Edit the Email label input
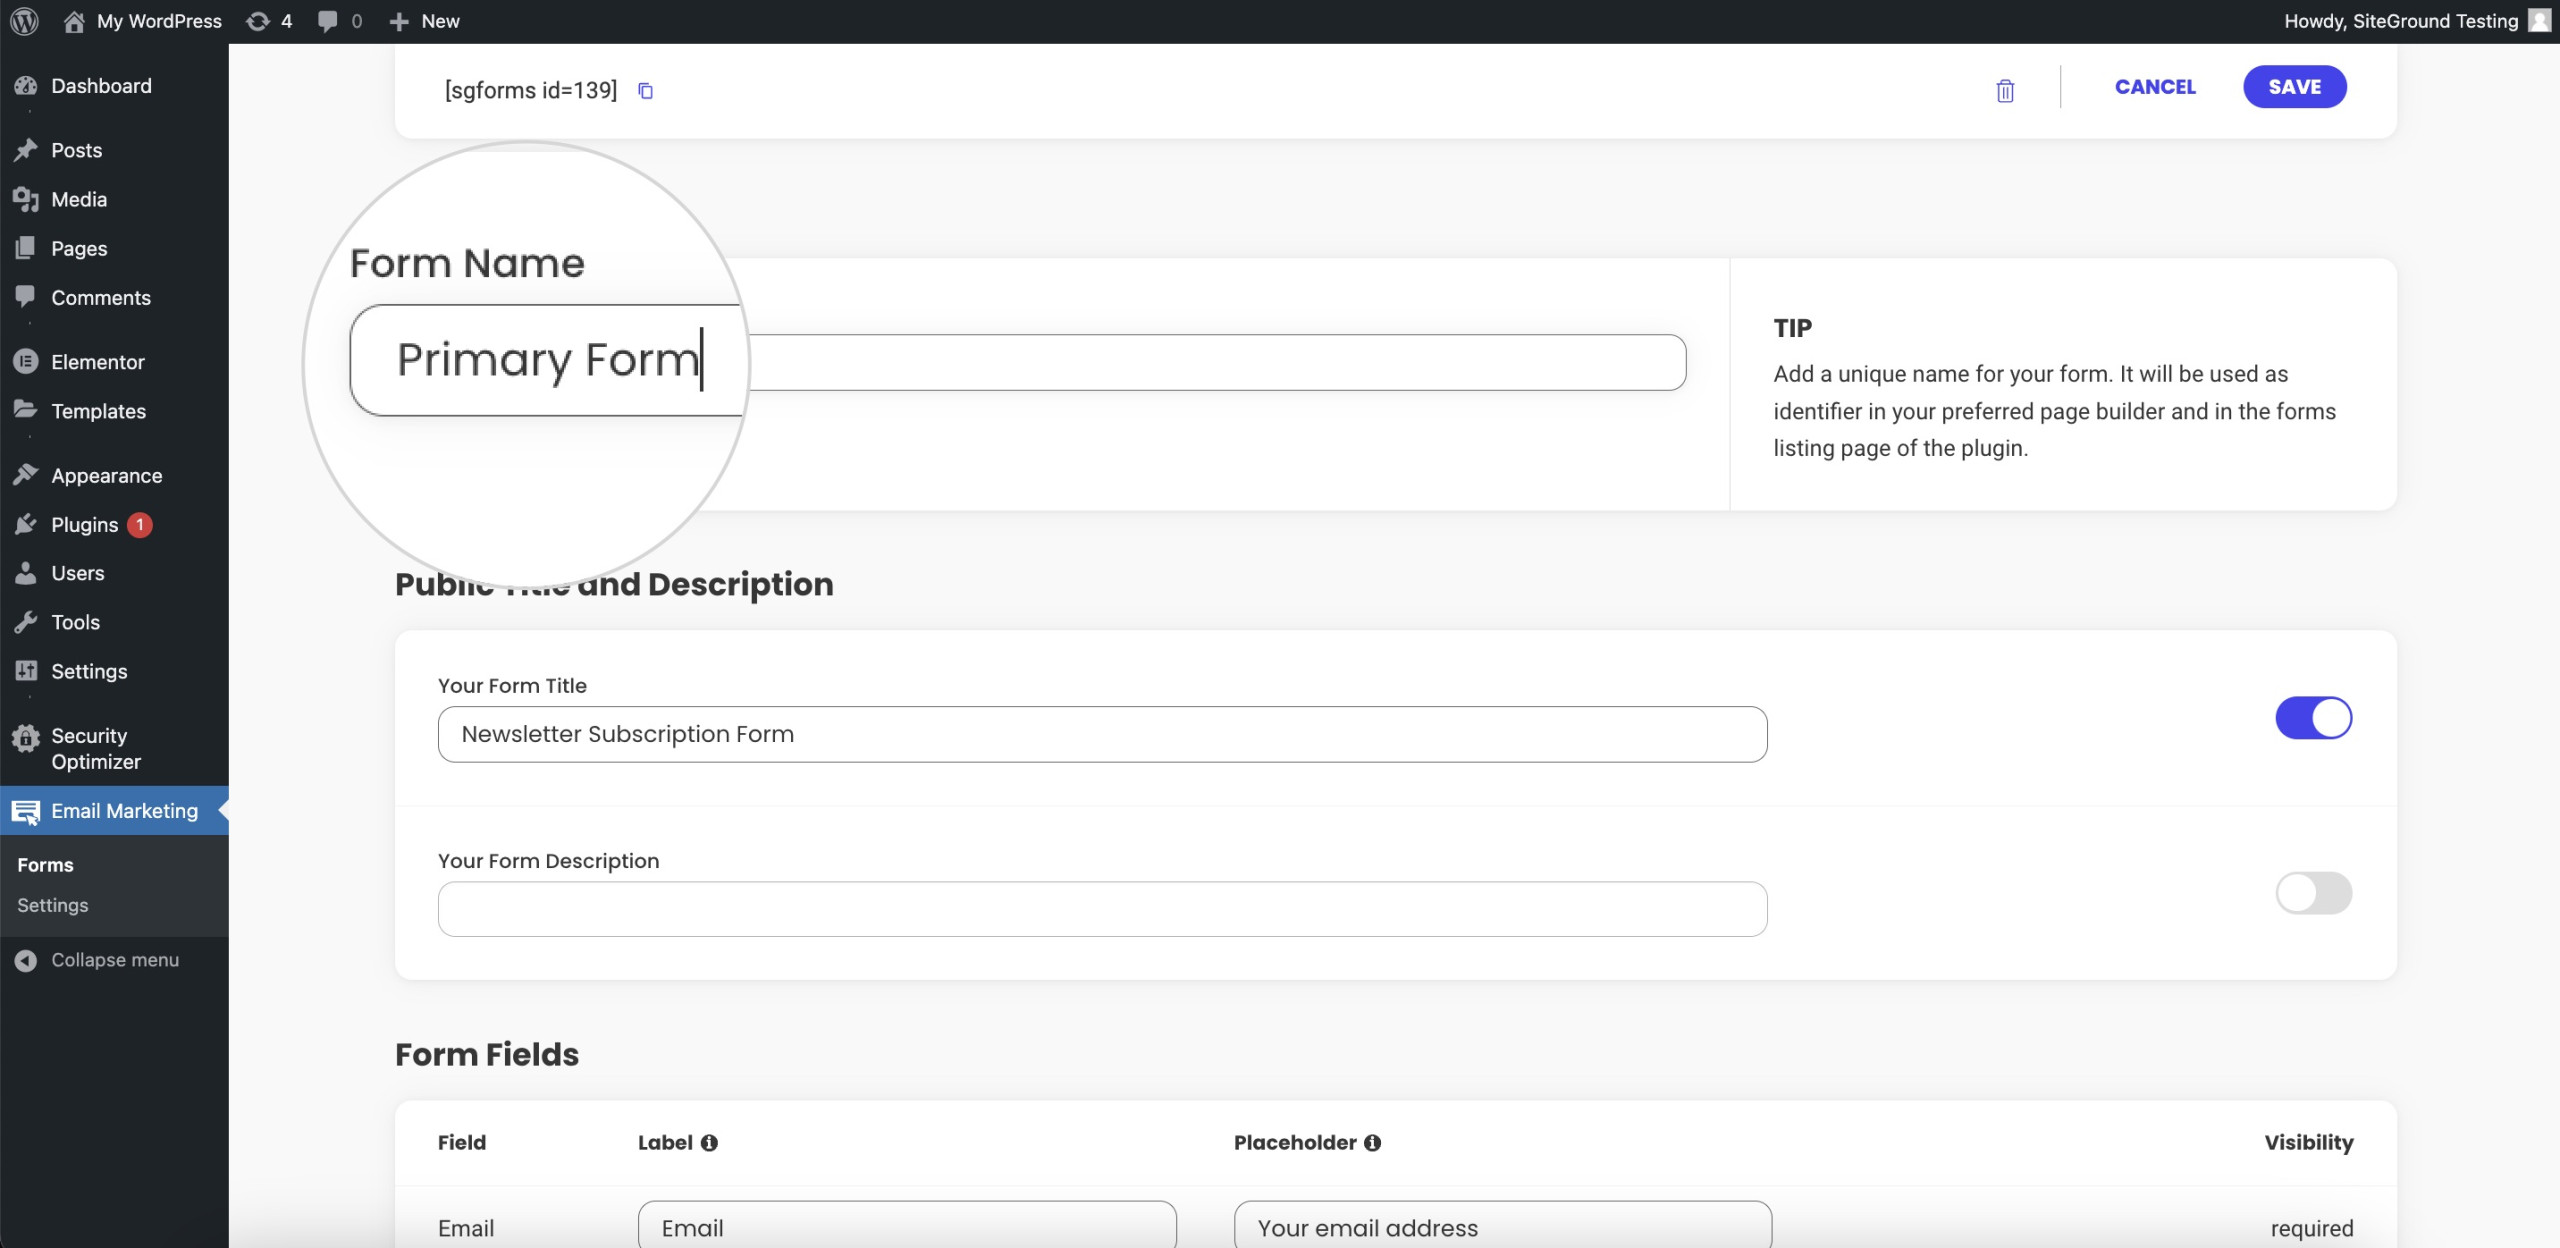2560x1248 pixels. (x=907, y=1225)
